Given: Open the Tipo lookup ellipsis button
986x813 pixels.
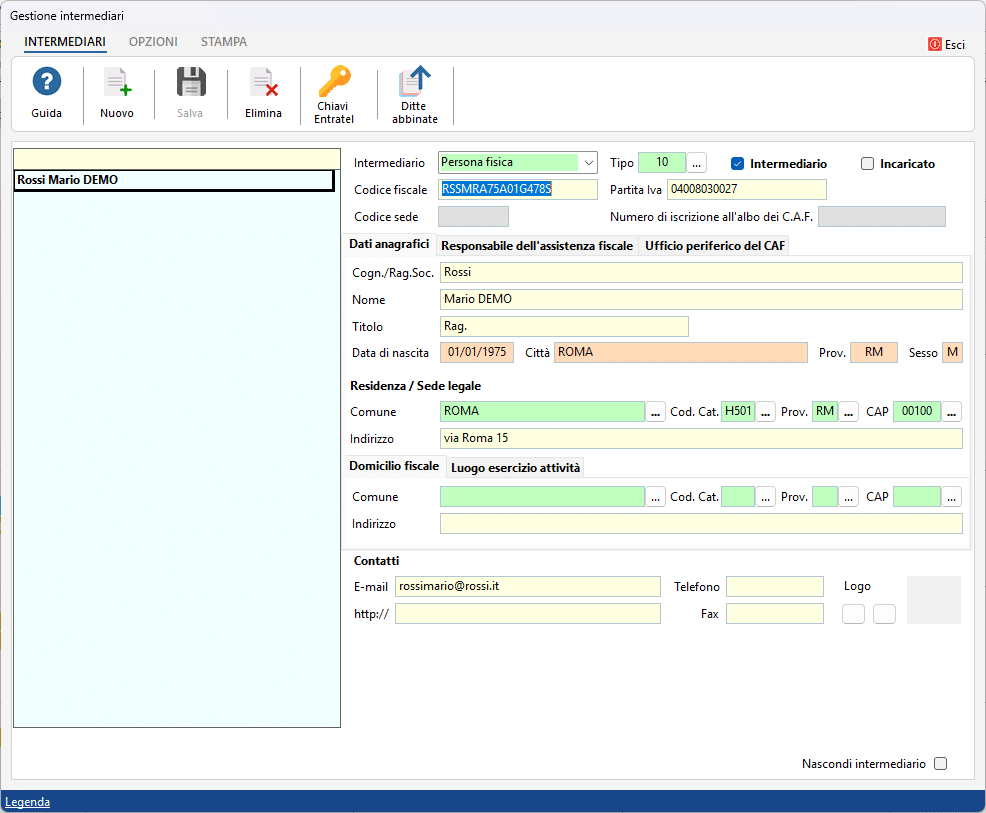Looking at the screenshot, I should click(696, 163).
